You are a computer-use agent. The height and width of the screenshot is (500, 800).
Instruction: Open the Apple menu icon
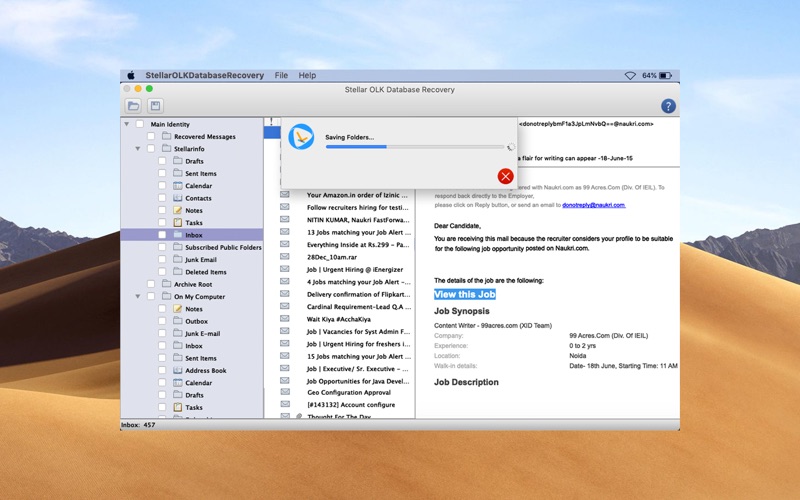(x=131, y=76)
